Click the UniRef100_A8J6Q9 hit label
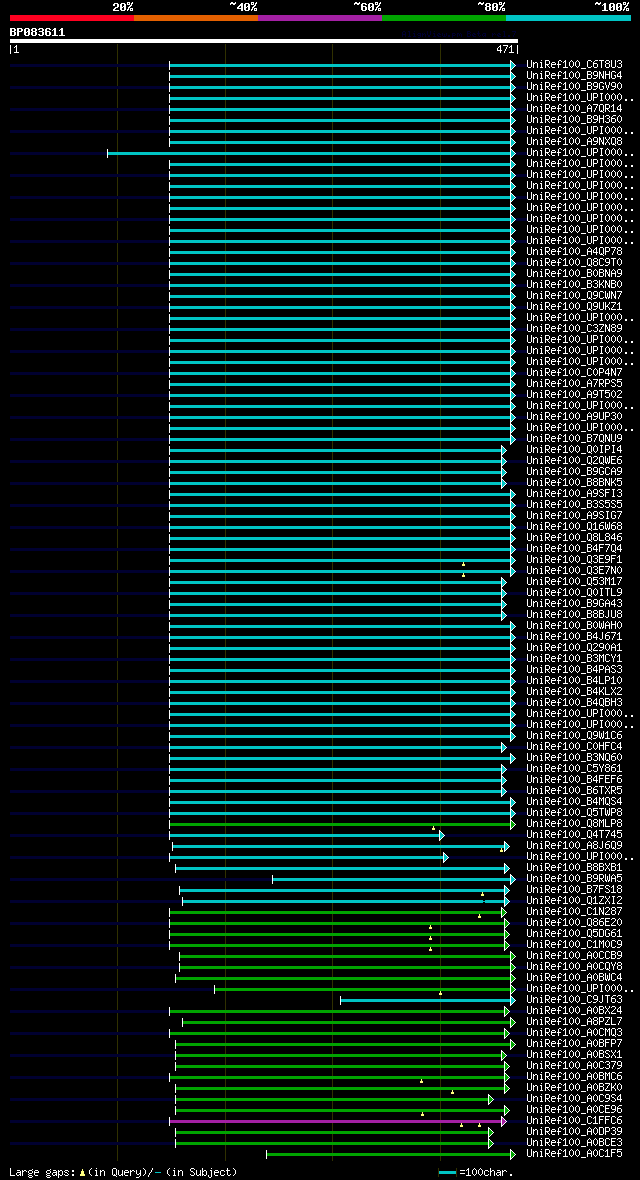This screenshot has width=640, height=1180. [574, 846]
